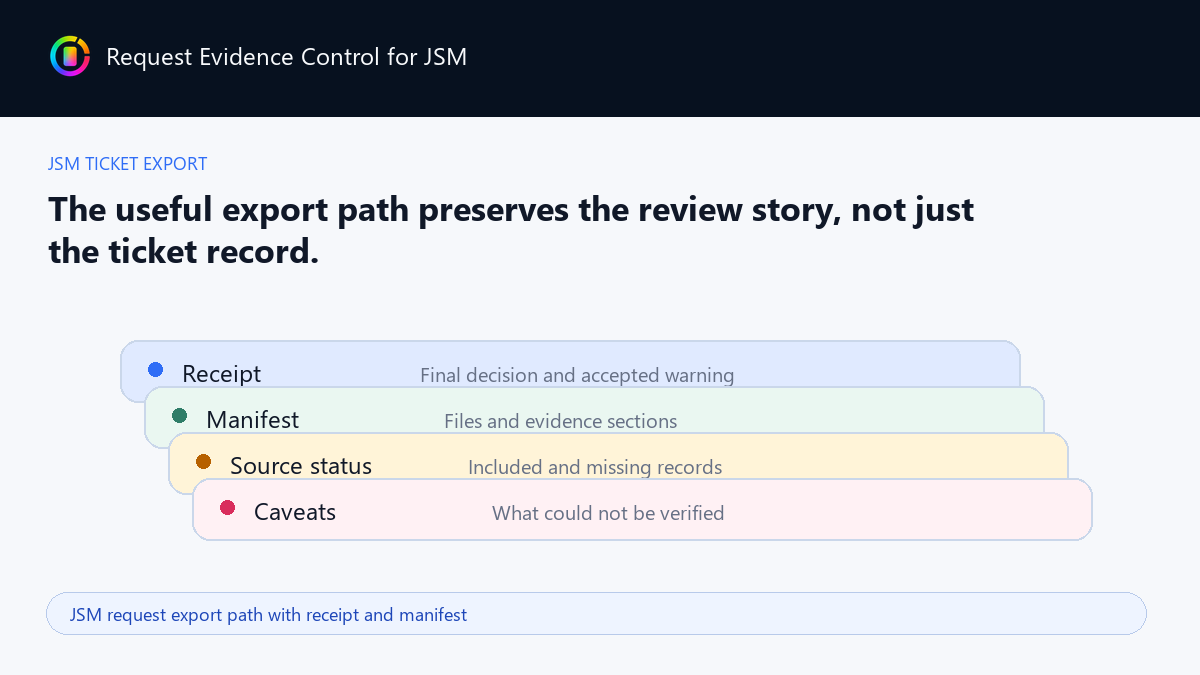This screenshot has width=1200, height=675.
Task: Click the blue dot beside Receipt
Action: coord(156,370)
